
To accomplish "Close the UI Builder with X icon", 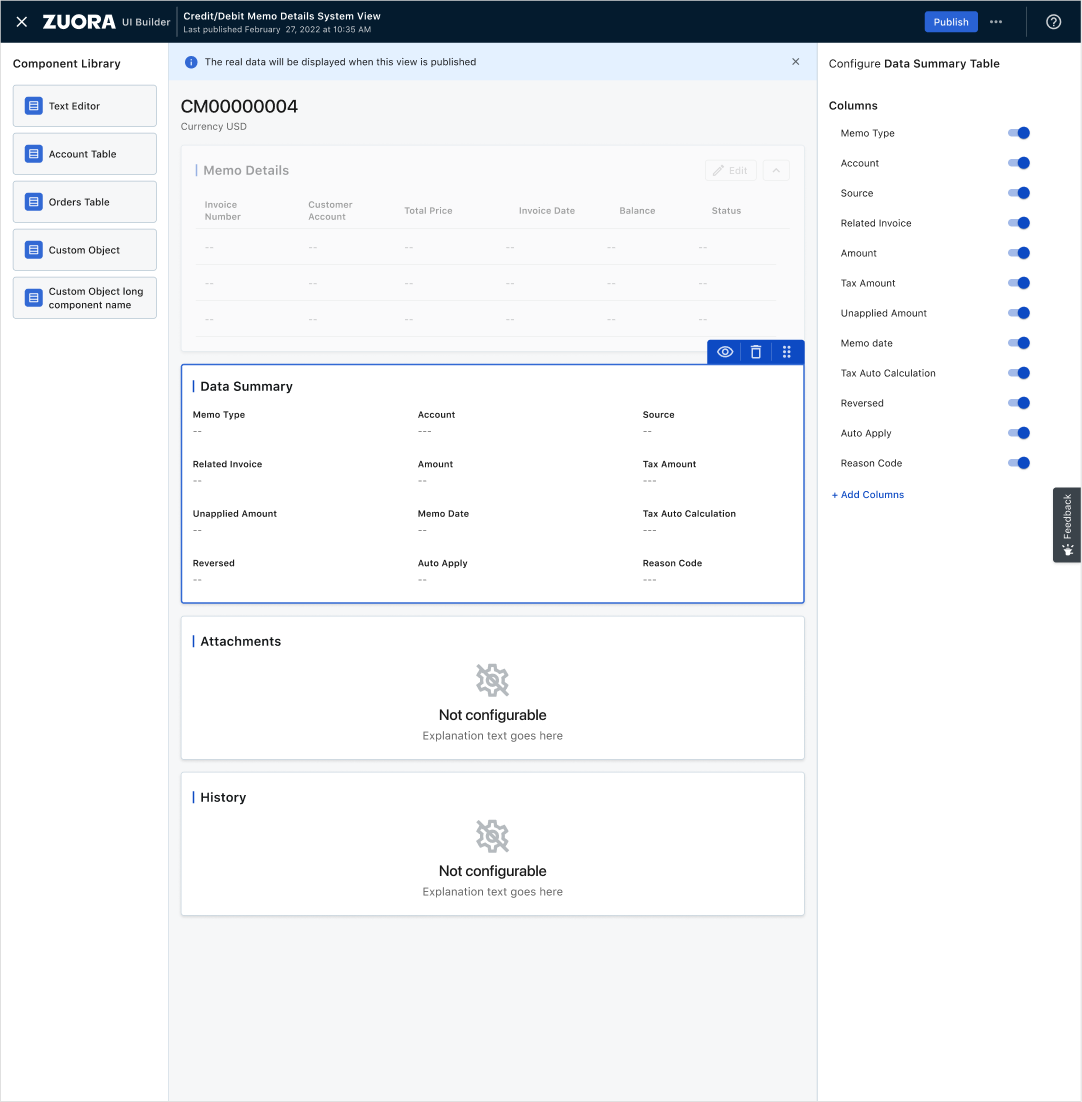I will coord(22,22).
